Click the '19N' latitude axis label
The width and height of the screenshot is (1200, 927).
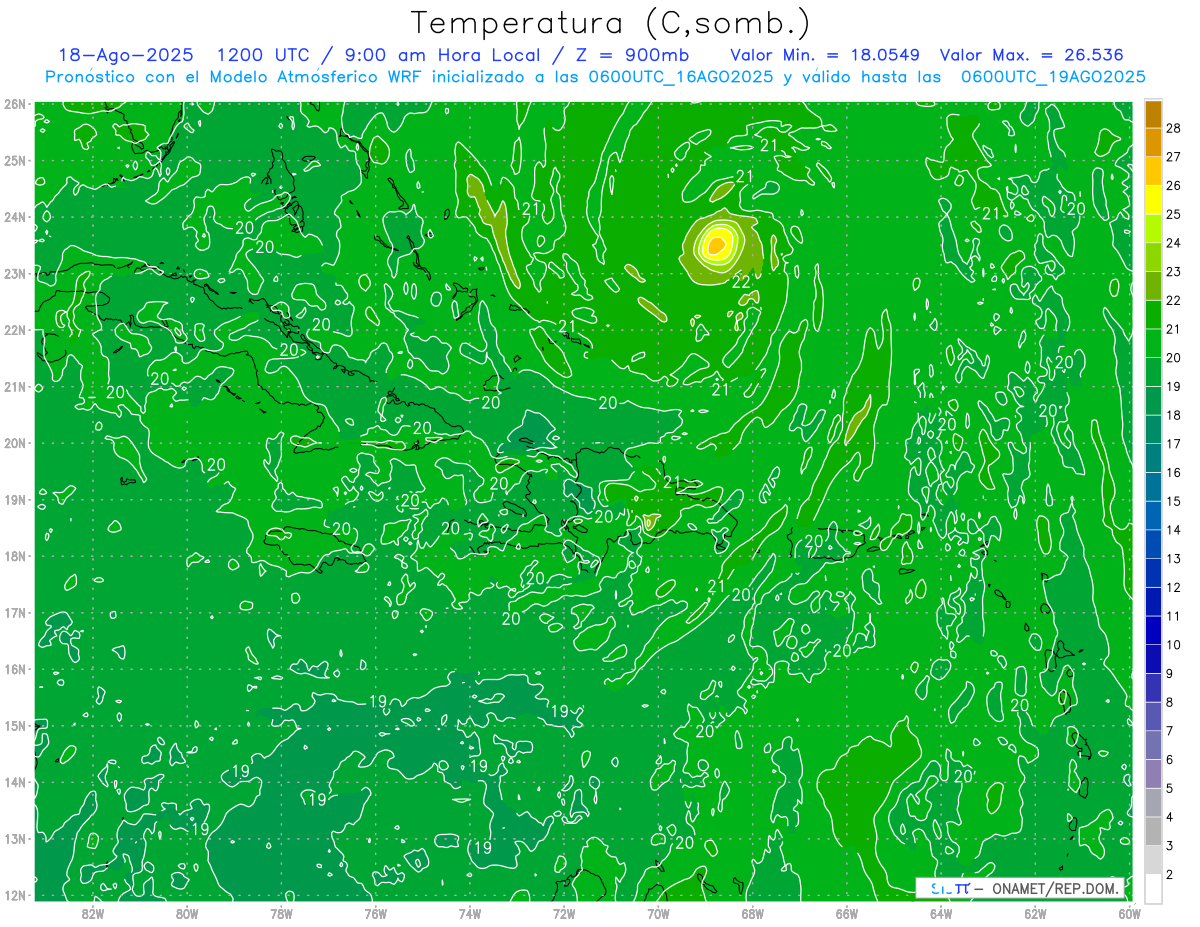[x=14, y=499]
